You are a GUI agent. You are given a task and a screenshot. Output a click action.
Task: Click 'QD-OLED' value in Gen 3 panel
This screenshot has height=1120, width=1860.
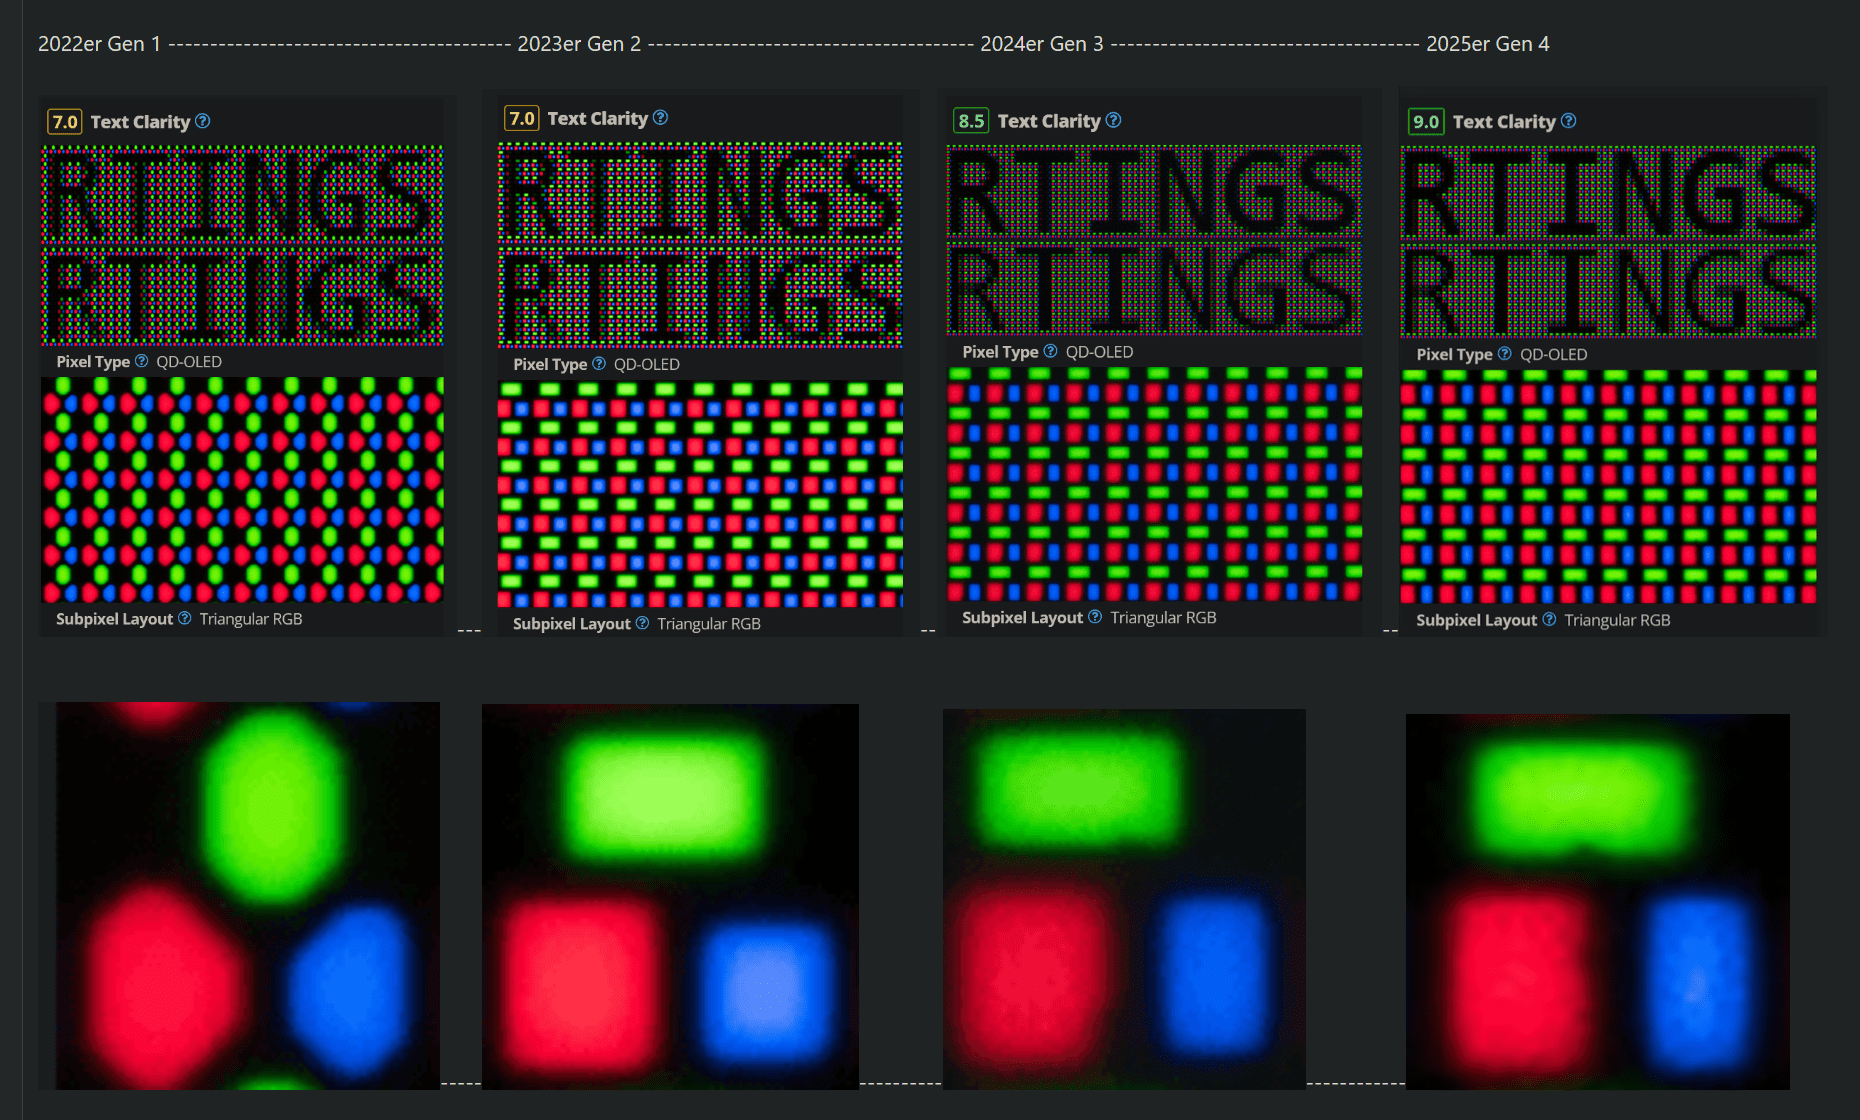point(1099,352)
